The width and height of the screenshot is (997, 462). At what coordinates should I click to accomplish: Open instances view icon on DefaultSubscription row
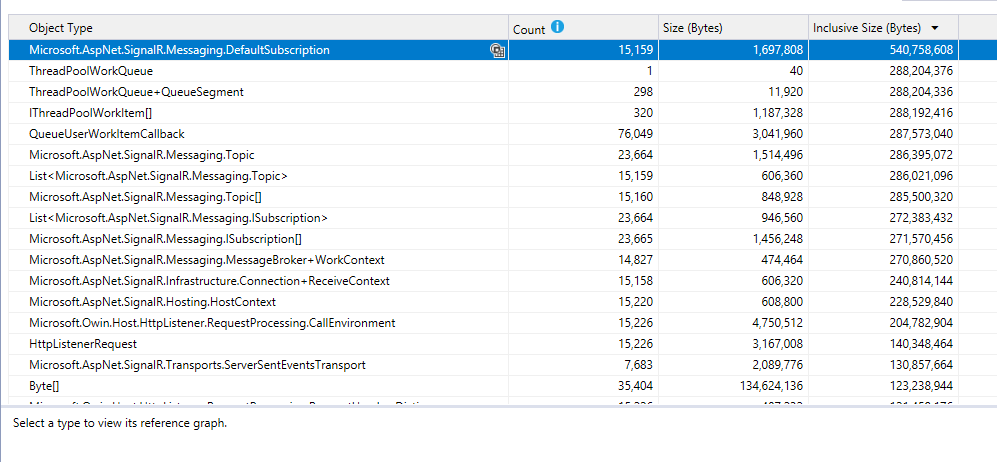click(497, 50)
